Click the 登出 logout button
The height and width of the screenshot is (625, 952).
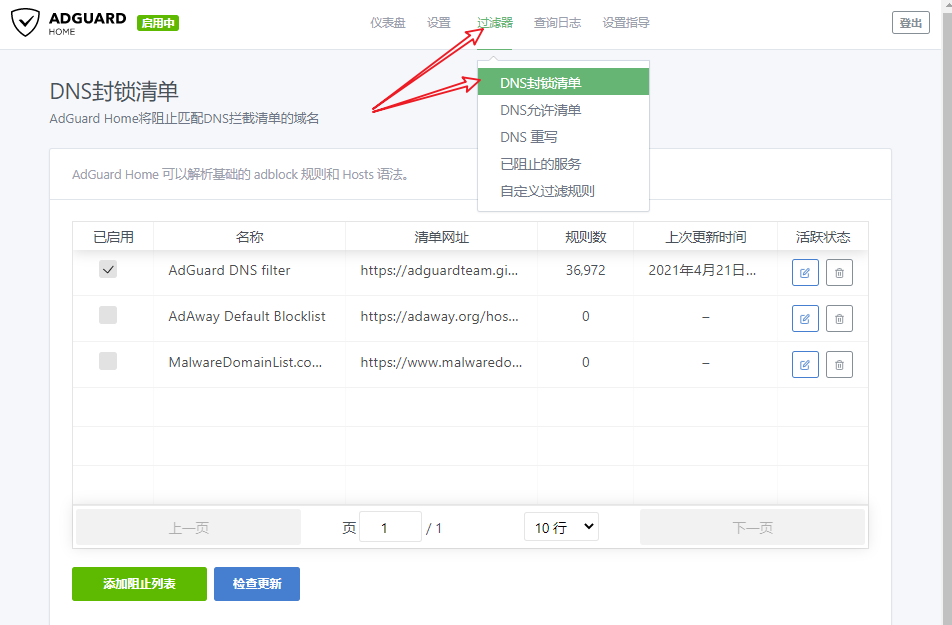tap(911, 23)
